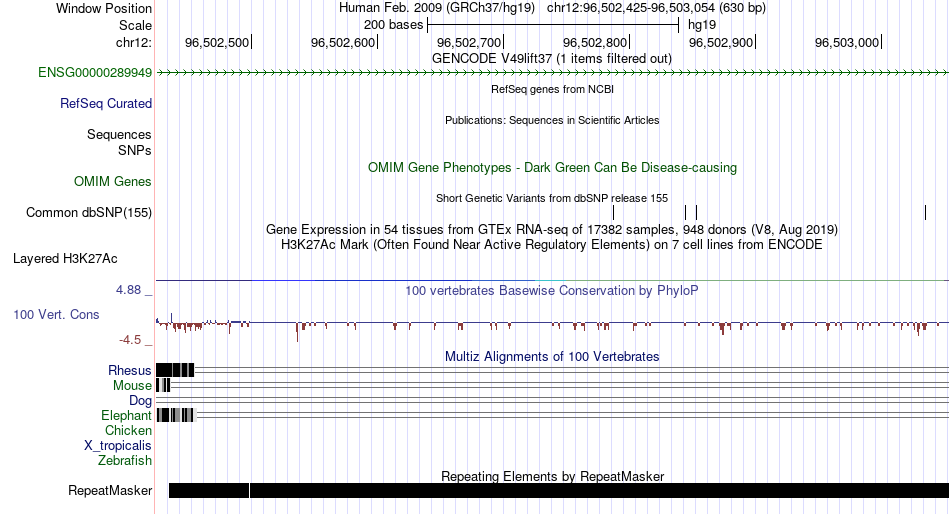
Task: Click the 4.88 PhyloP upper value
Action: (128, 290)
